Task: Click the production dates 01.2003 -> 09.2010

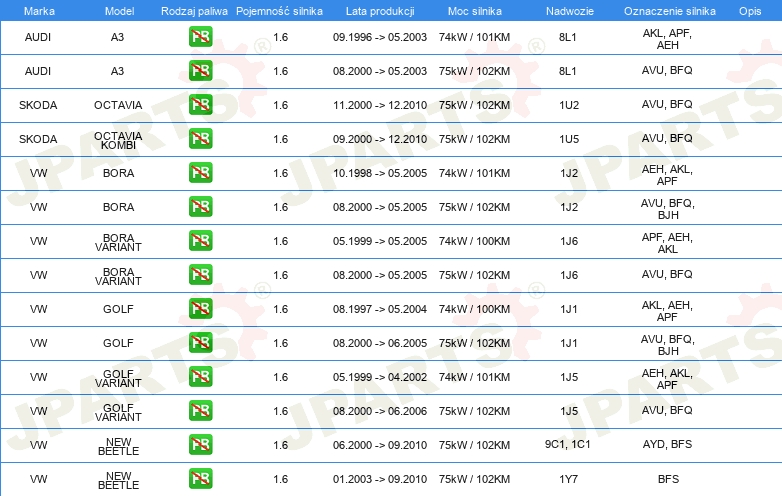Action: [380, 479]
